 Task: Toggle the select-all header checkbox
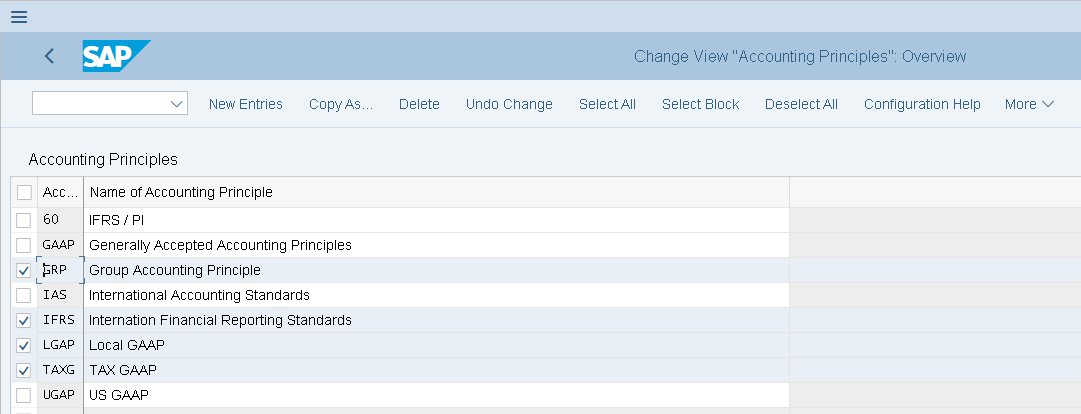pos(24,192)
